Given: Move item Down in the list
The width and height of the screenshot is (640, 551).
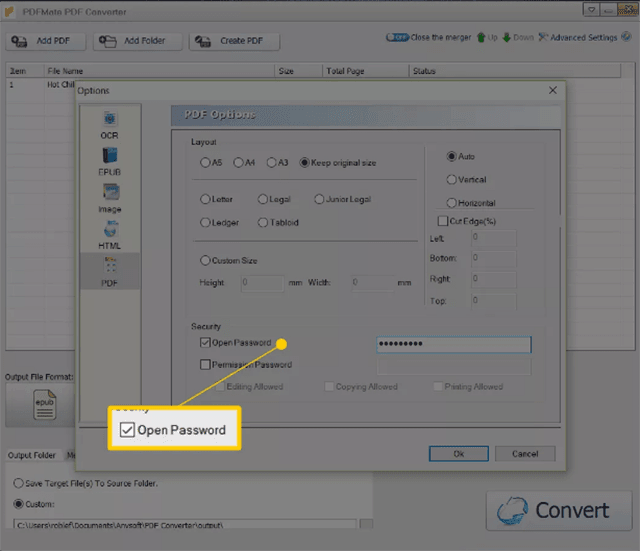Looking at the screenshot, I should [x=518, y=38].
